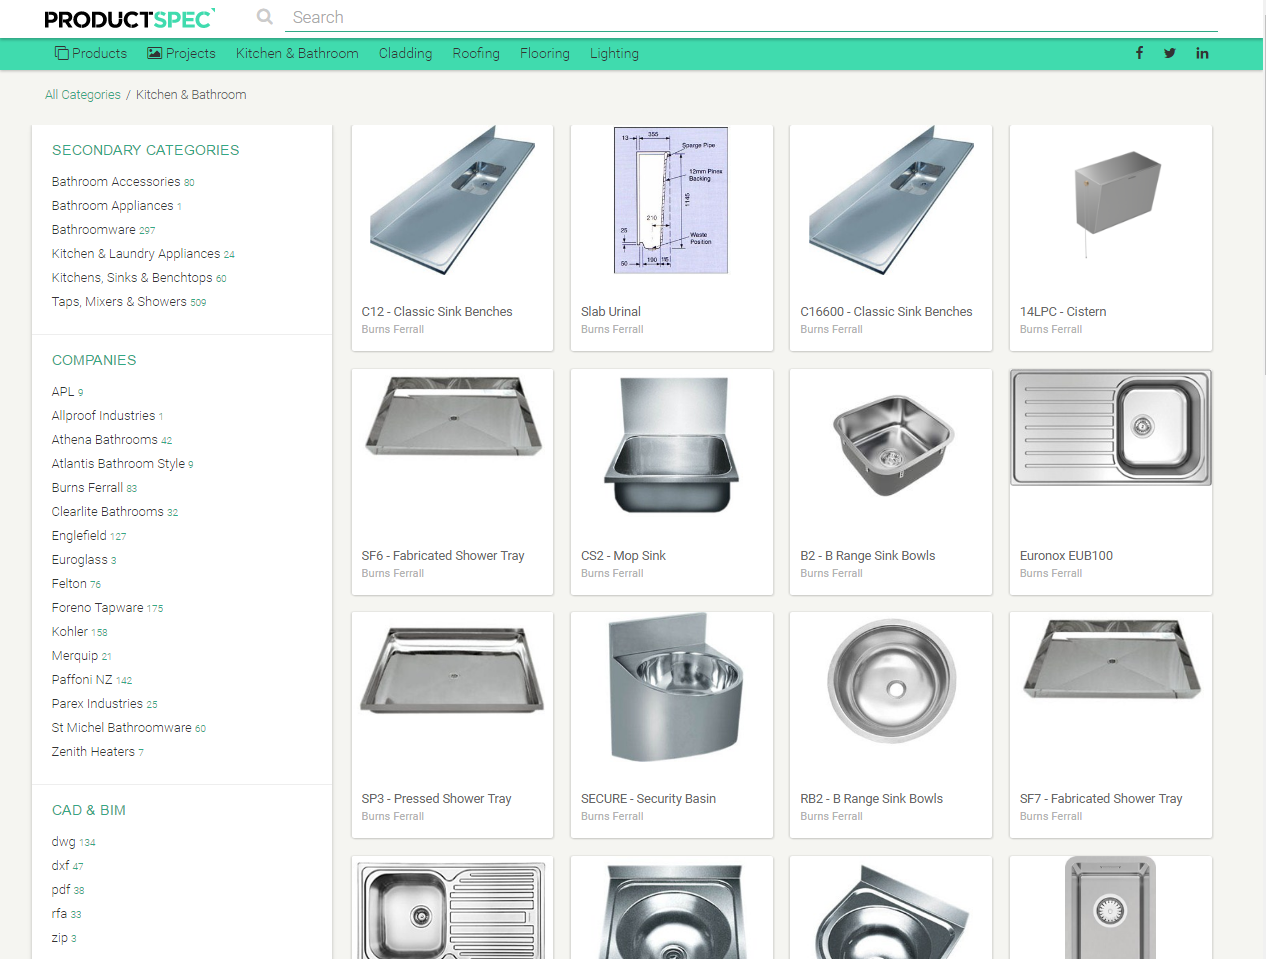Click SECURE - Security Basin title text
The image size is (1266, 959).
pyautogui.click(x=648, y=799)
